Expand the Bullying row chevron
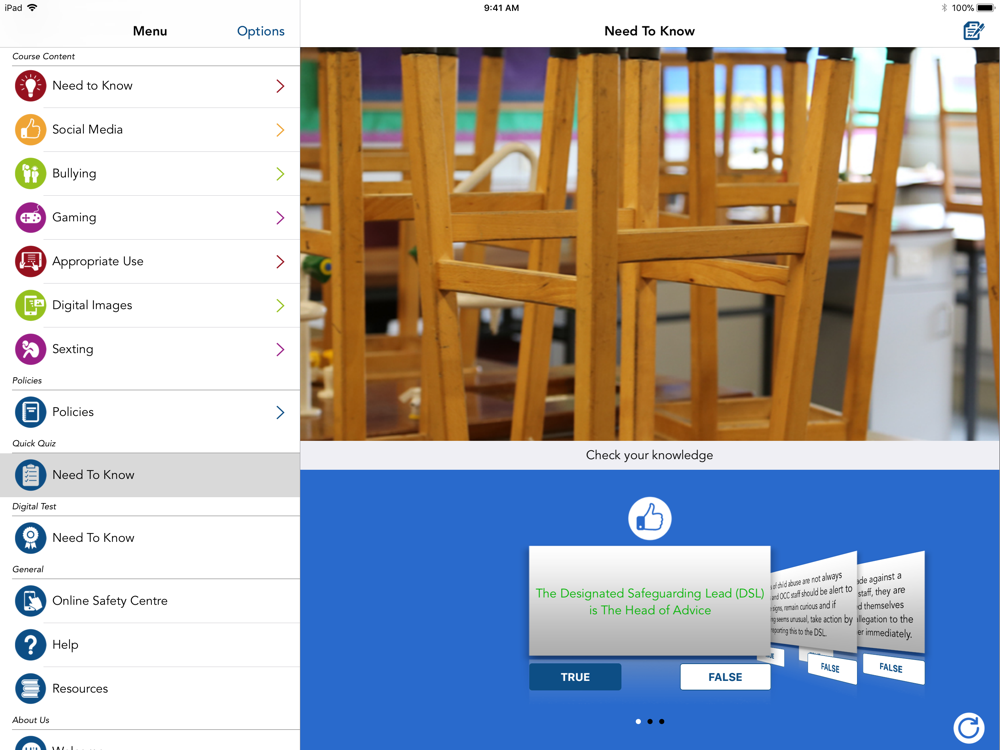This screenshot has height=750, width=1000. click(280, 174)
